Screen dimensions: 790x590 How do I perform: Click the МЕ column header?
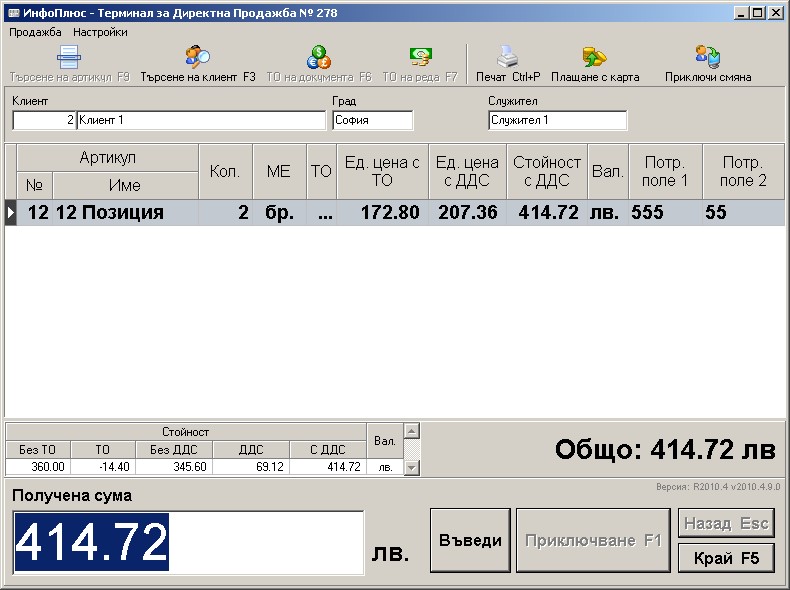279,172
